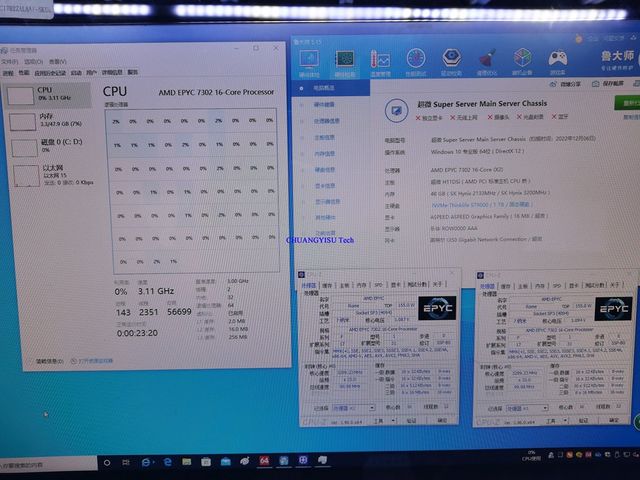The width and height of the screenshot is (640, 480).
Task: Open the temperature management thermometer icon
Action: click(x=380, y=60)
